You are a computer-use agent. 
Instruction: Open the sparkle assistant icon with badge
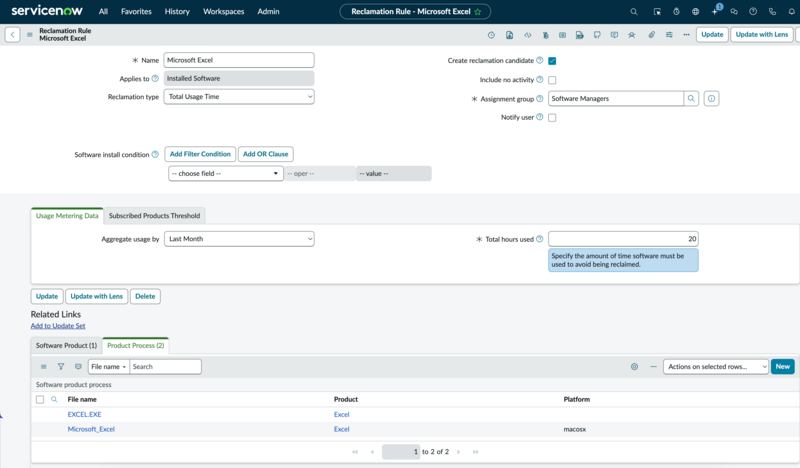pyautogui.click(x=716, y=10)
